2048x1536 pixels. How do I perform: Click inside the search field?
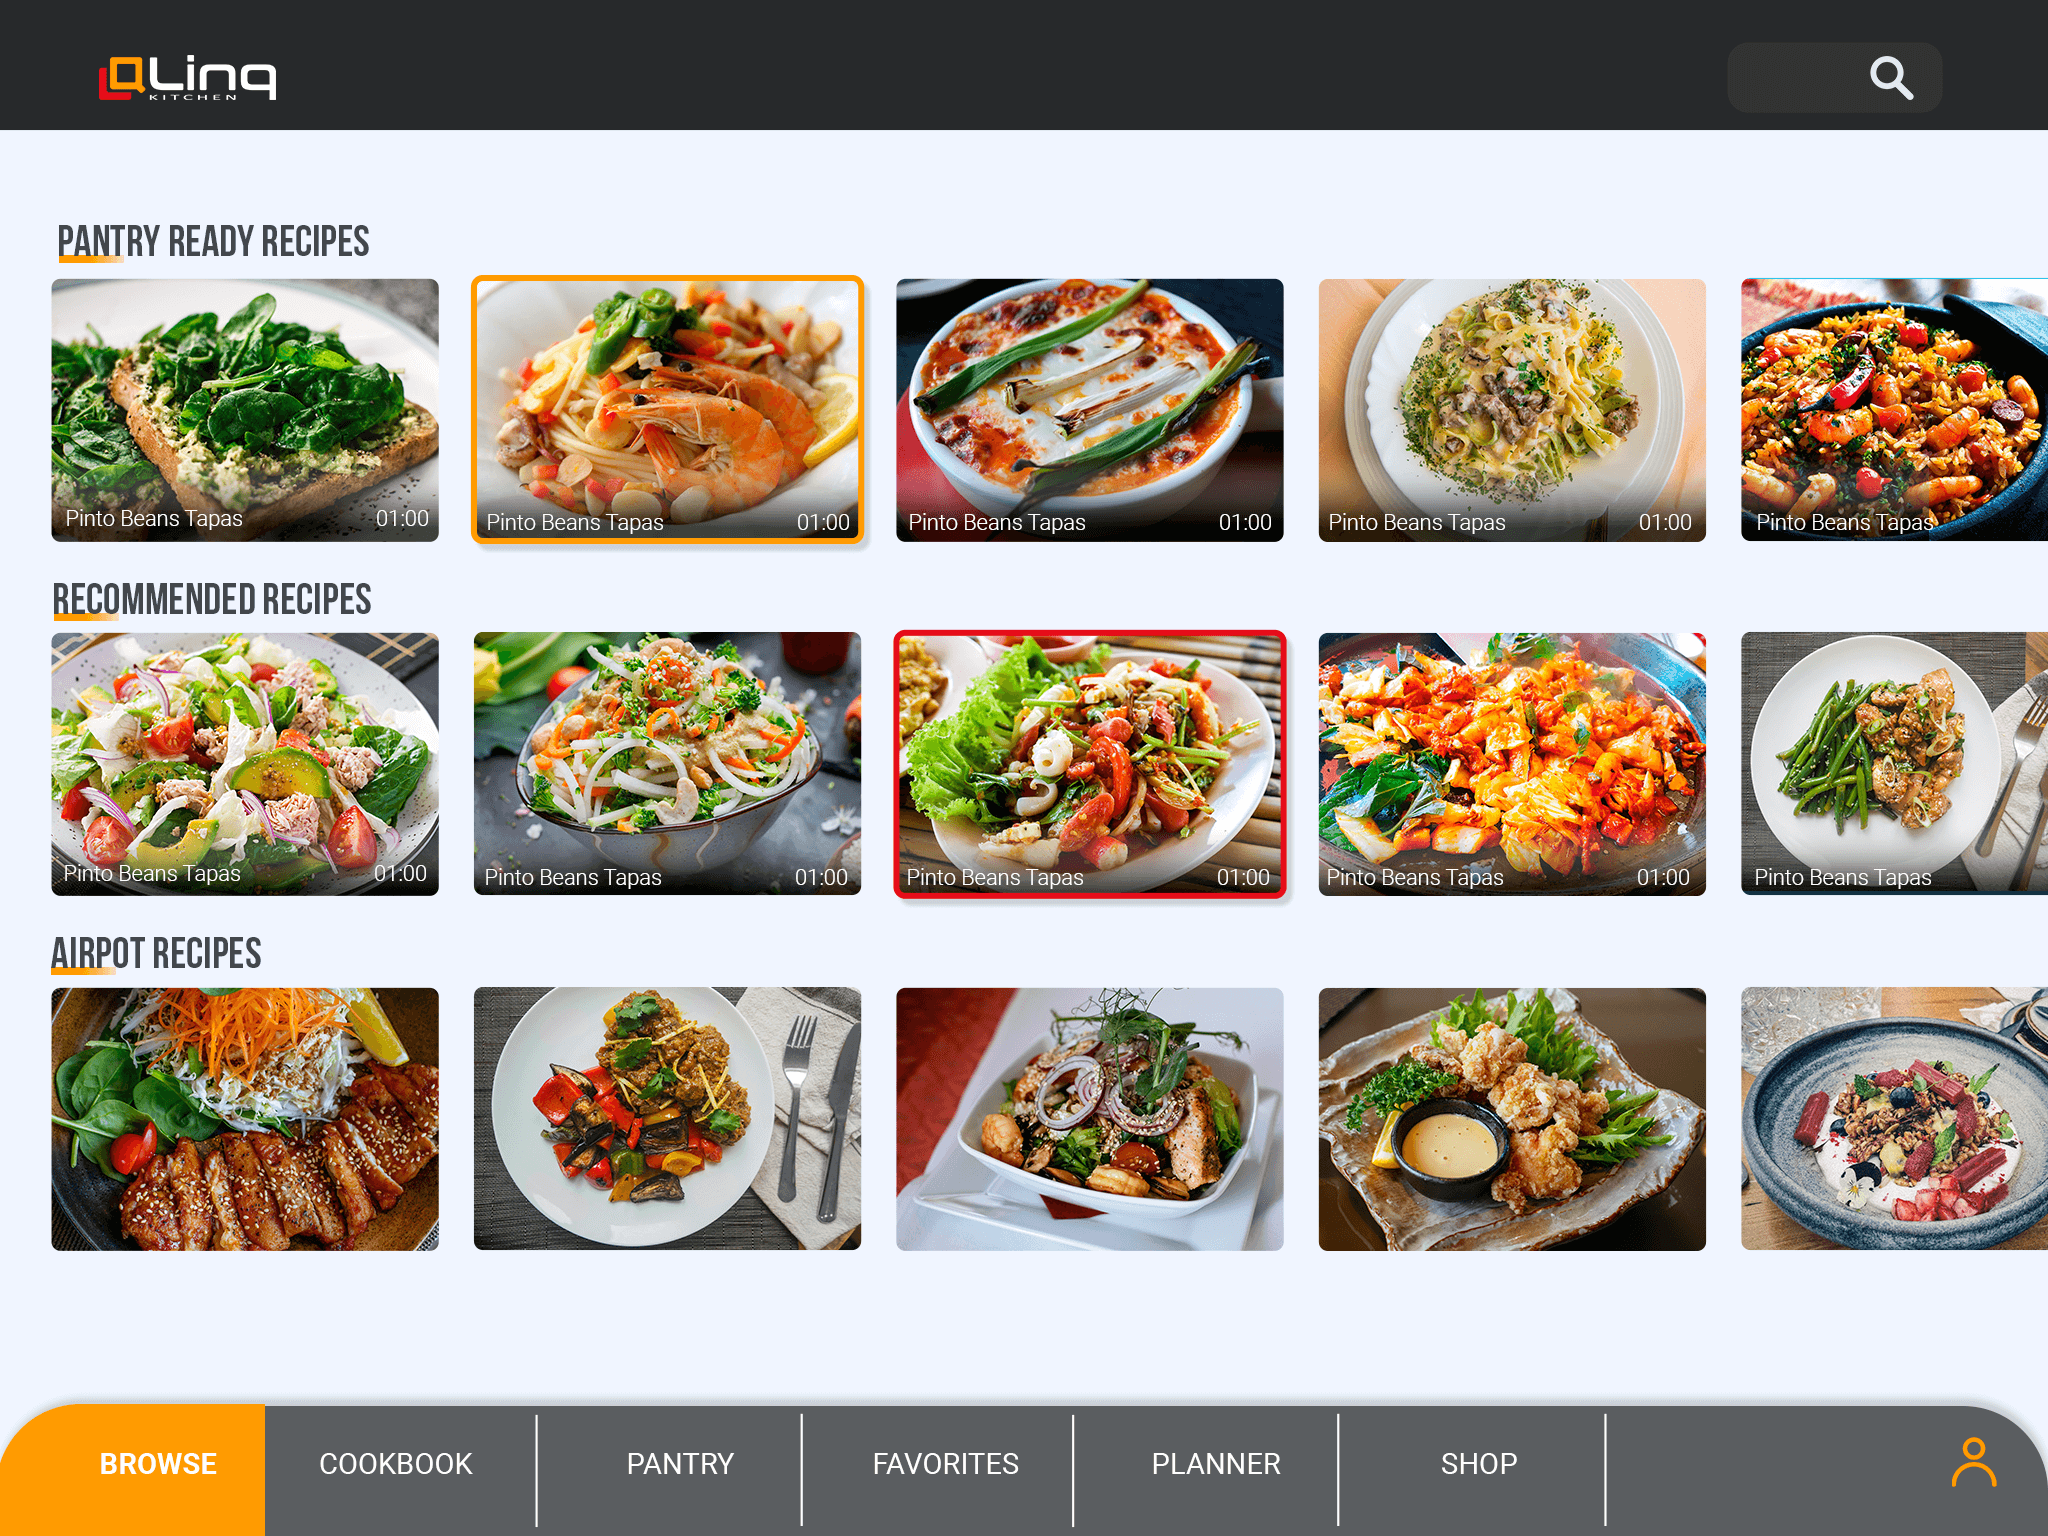tap(1795, 77)
